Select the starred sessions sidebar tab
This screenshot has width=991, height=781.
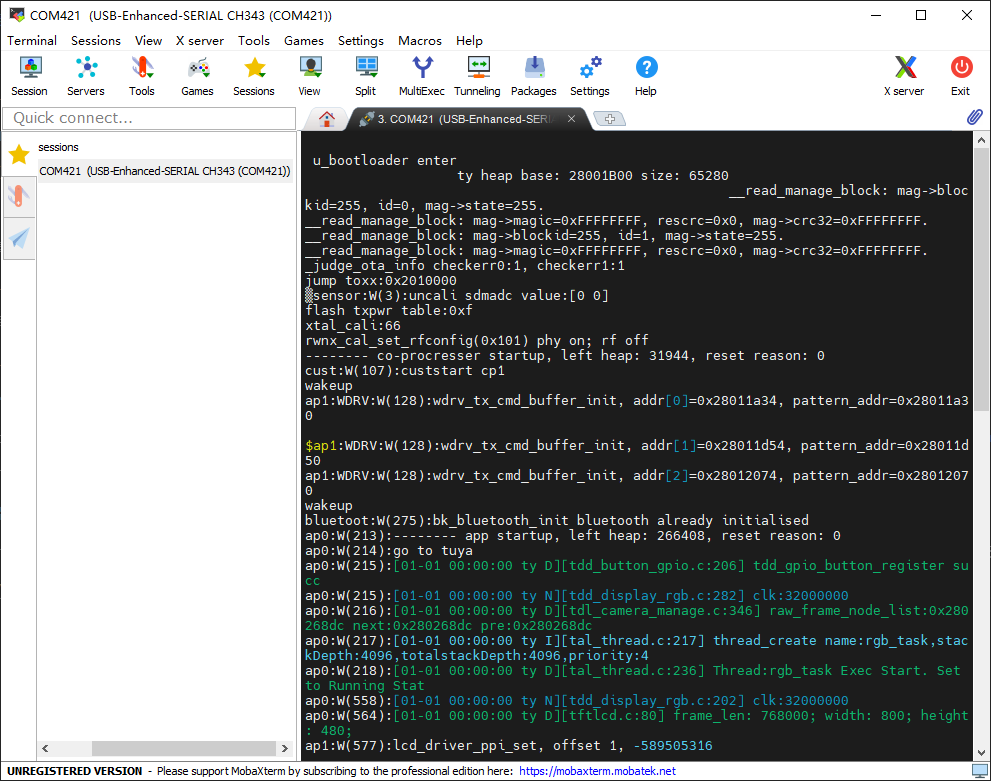point(19,154)
